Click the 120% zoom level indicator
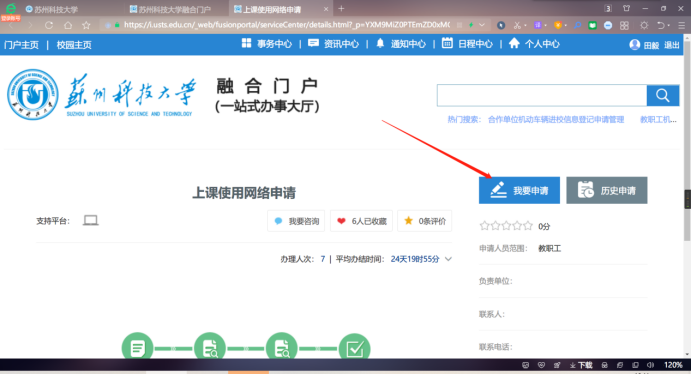This screenshot has width=692, height=374. (x=673, y=365)
